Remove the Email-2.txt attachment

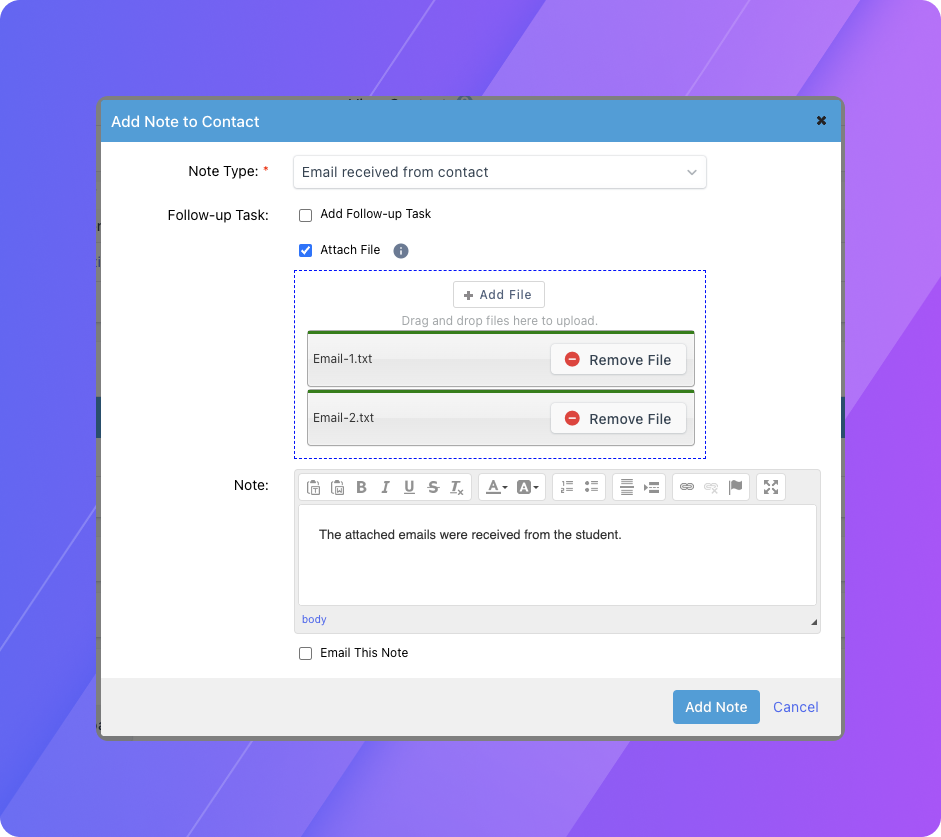pyautogui.click(x=618, y=418)
